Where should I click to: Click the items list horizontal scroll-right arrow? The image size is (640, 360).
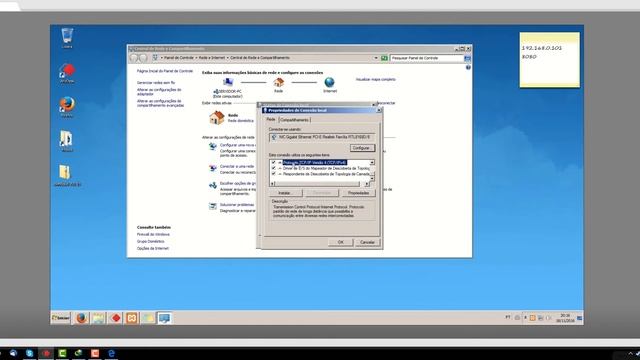pyautogui.click(x=367, y=184)
